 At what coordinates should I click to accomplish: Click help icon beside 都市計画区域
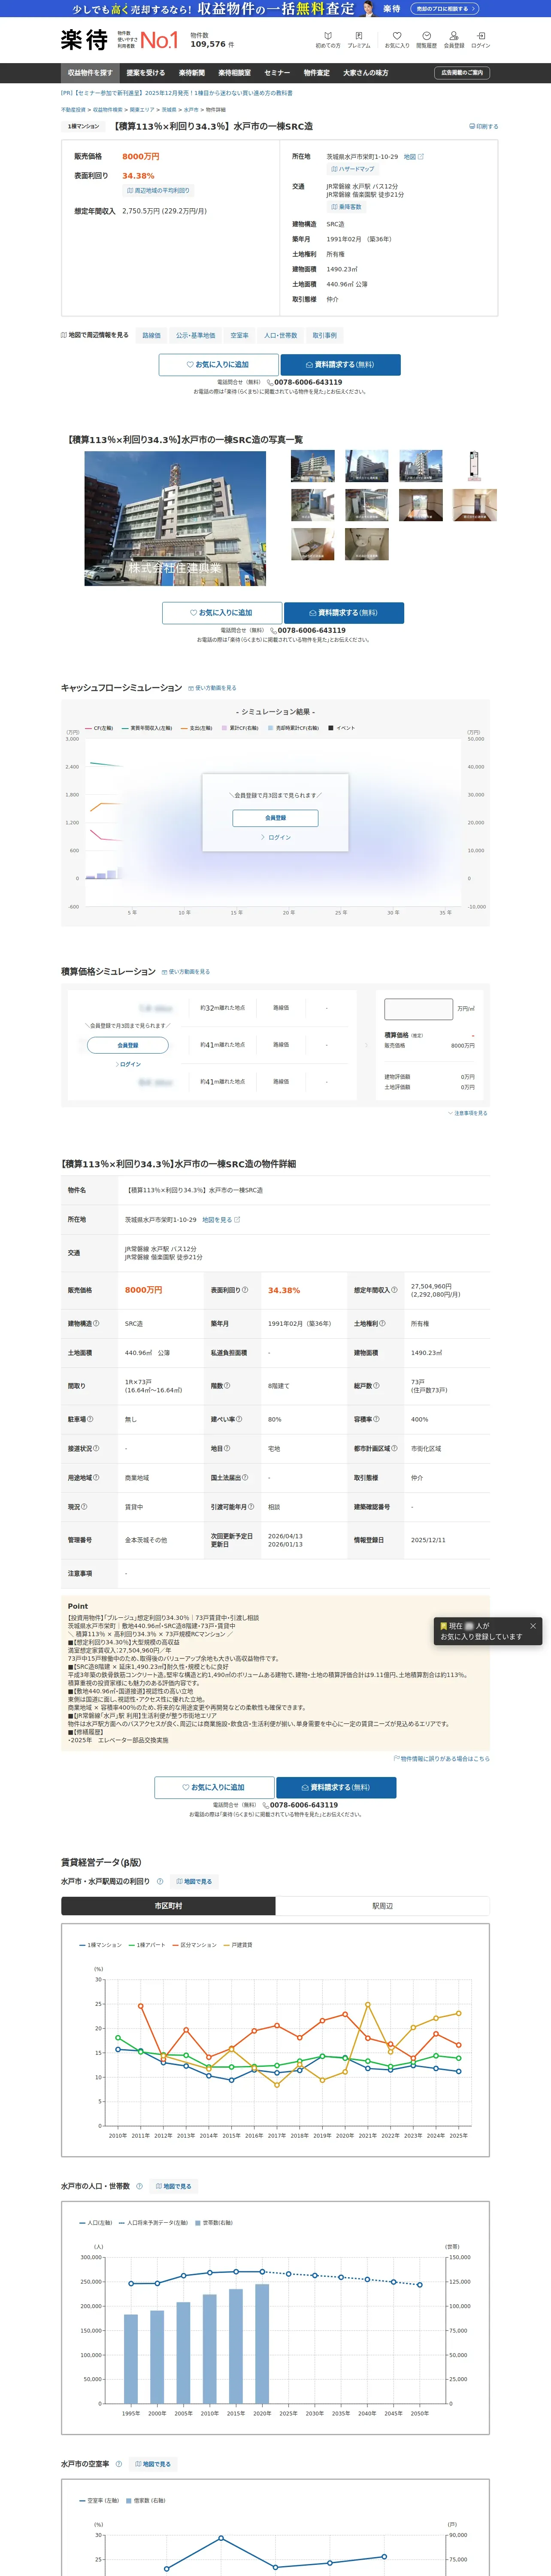pyautogui.click(x=394, y=1448)
